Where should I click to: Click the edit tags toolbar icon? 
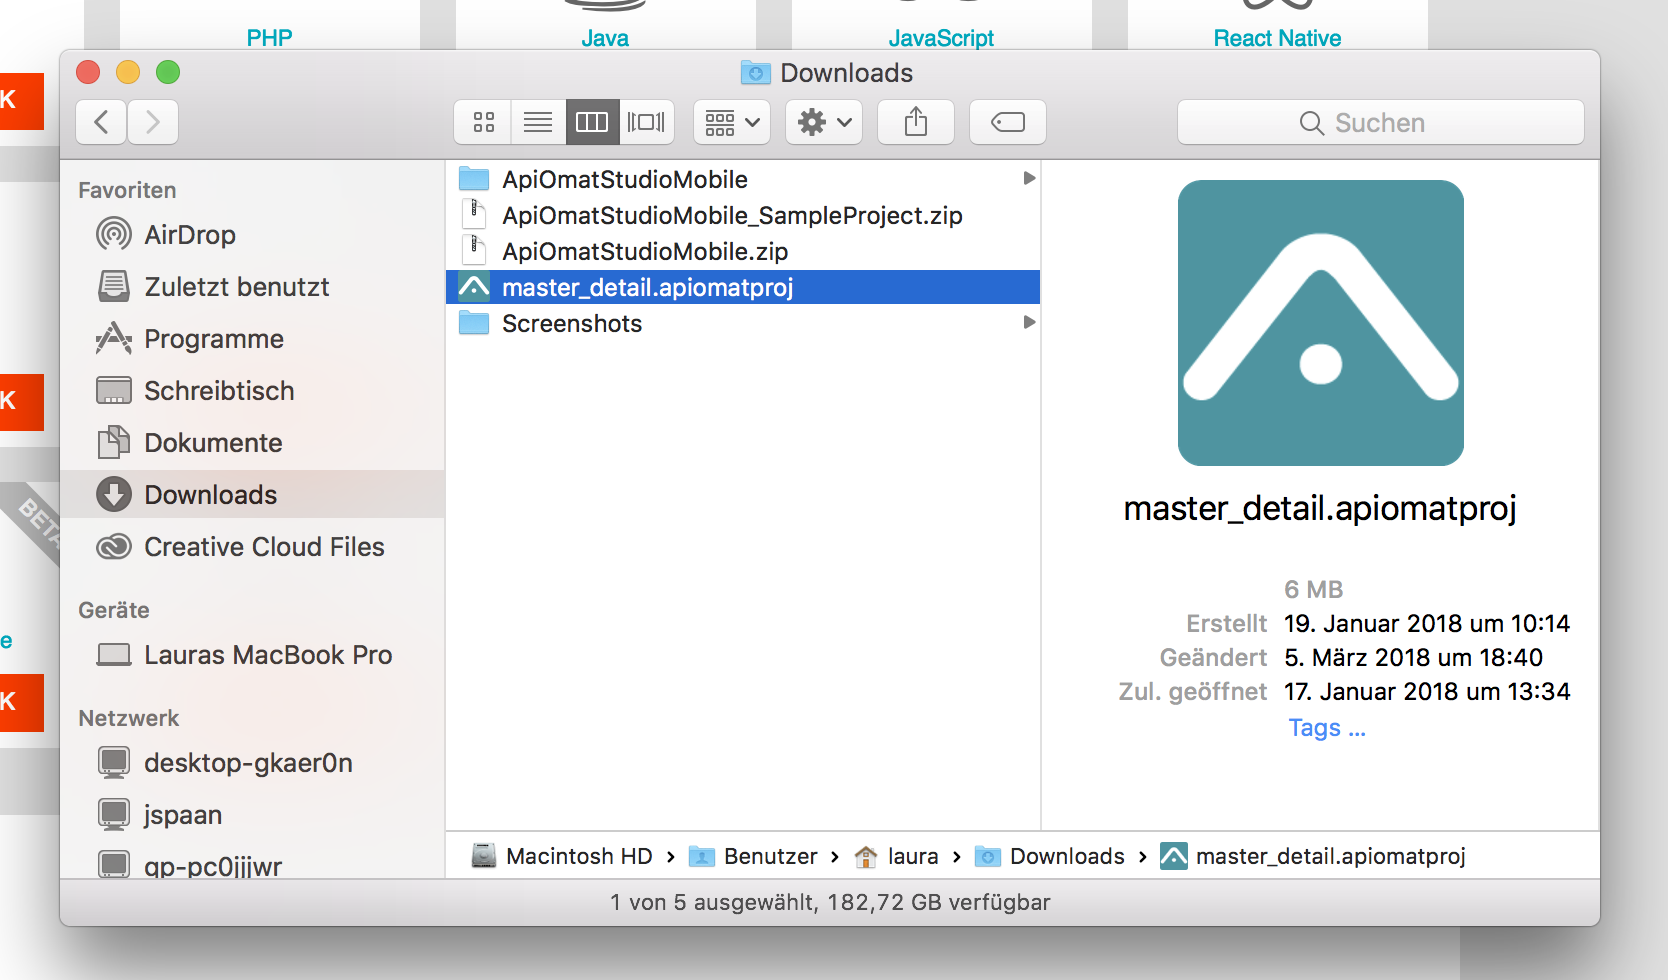click(1007, 122)
